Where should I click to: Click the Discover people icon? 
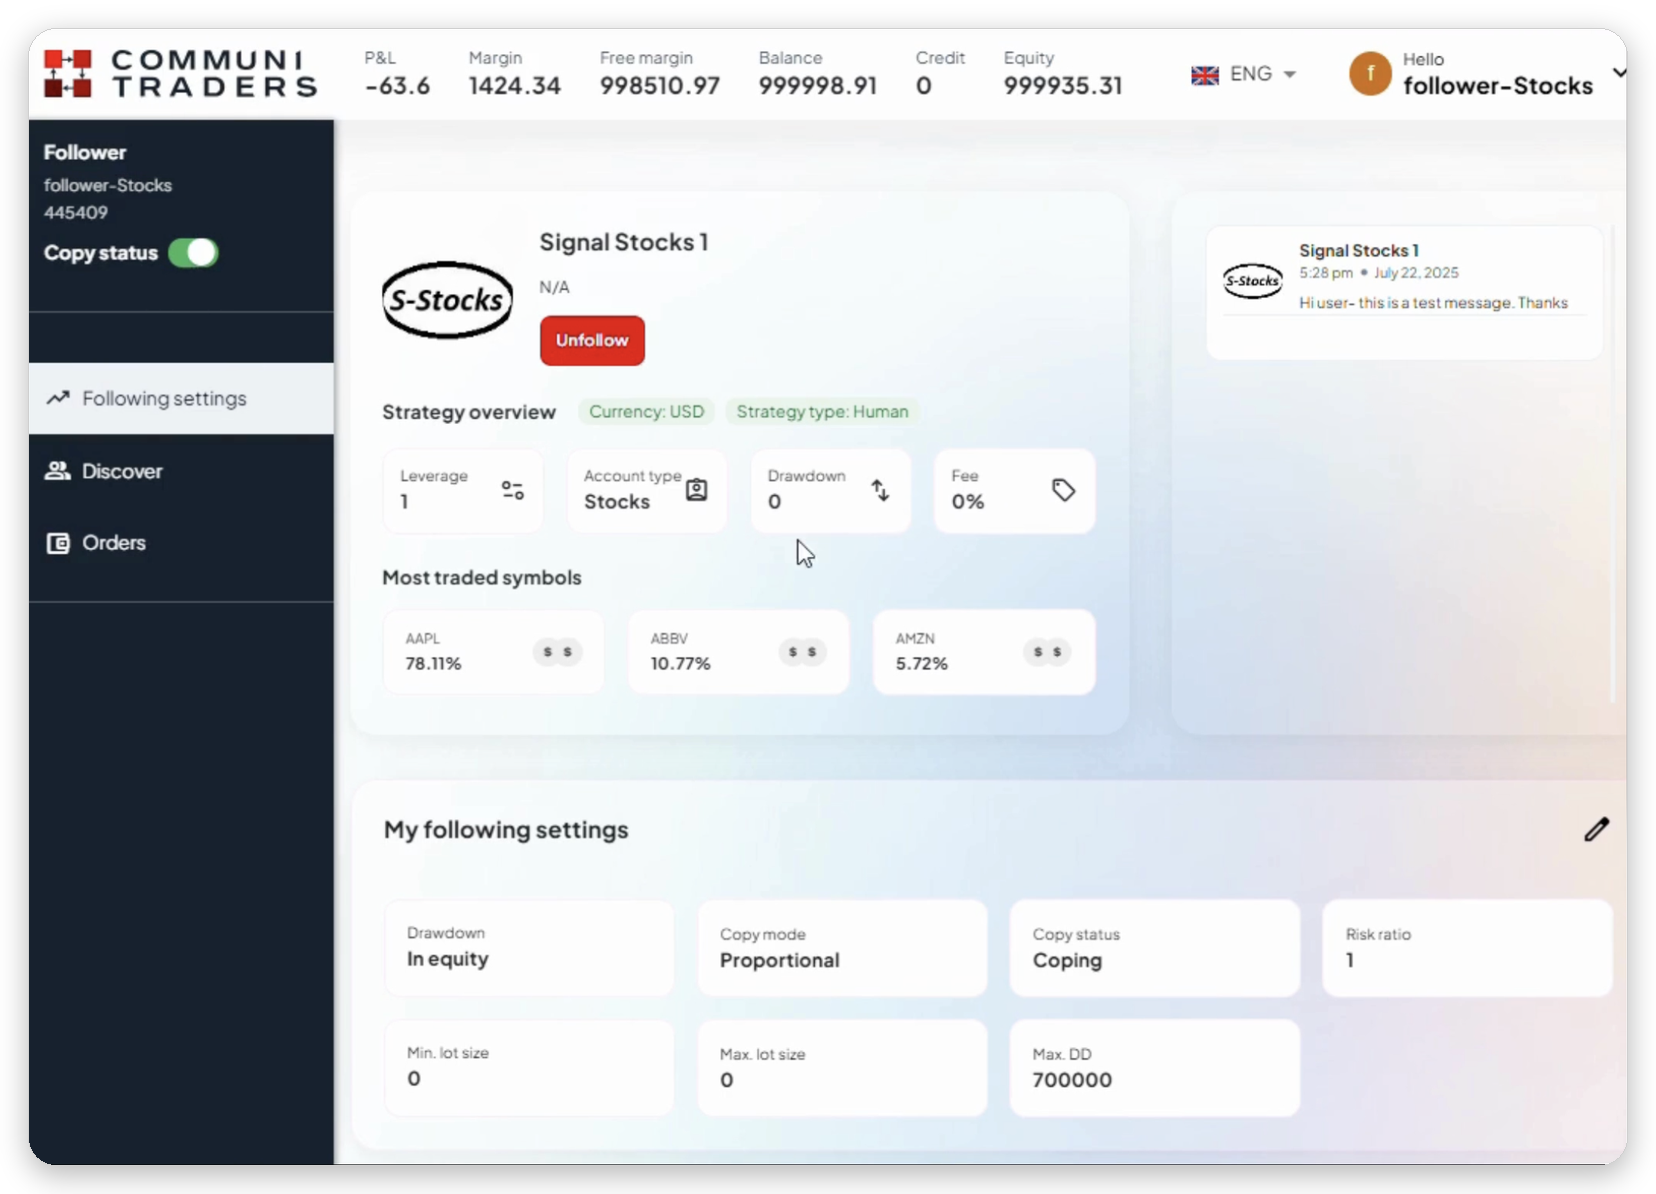(58, 471)
